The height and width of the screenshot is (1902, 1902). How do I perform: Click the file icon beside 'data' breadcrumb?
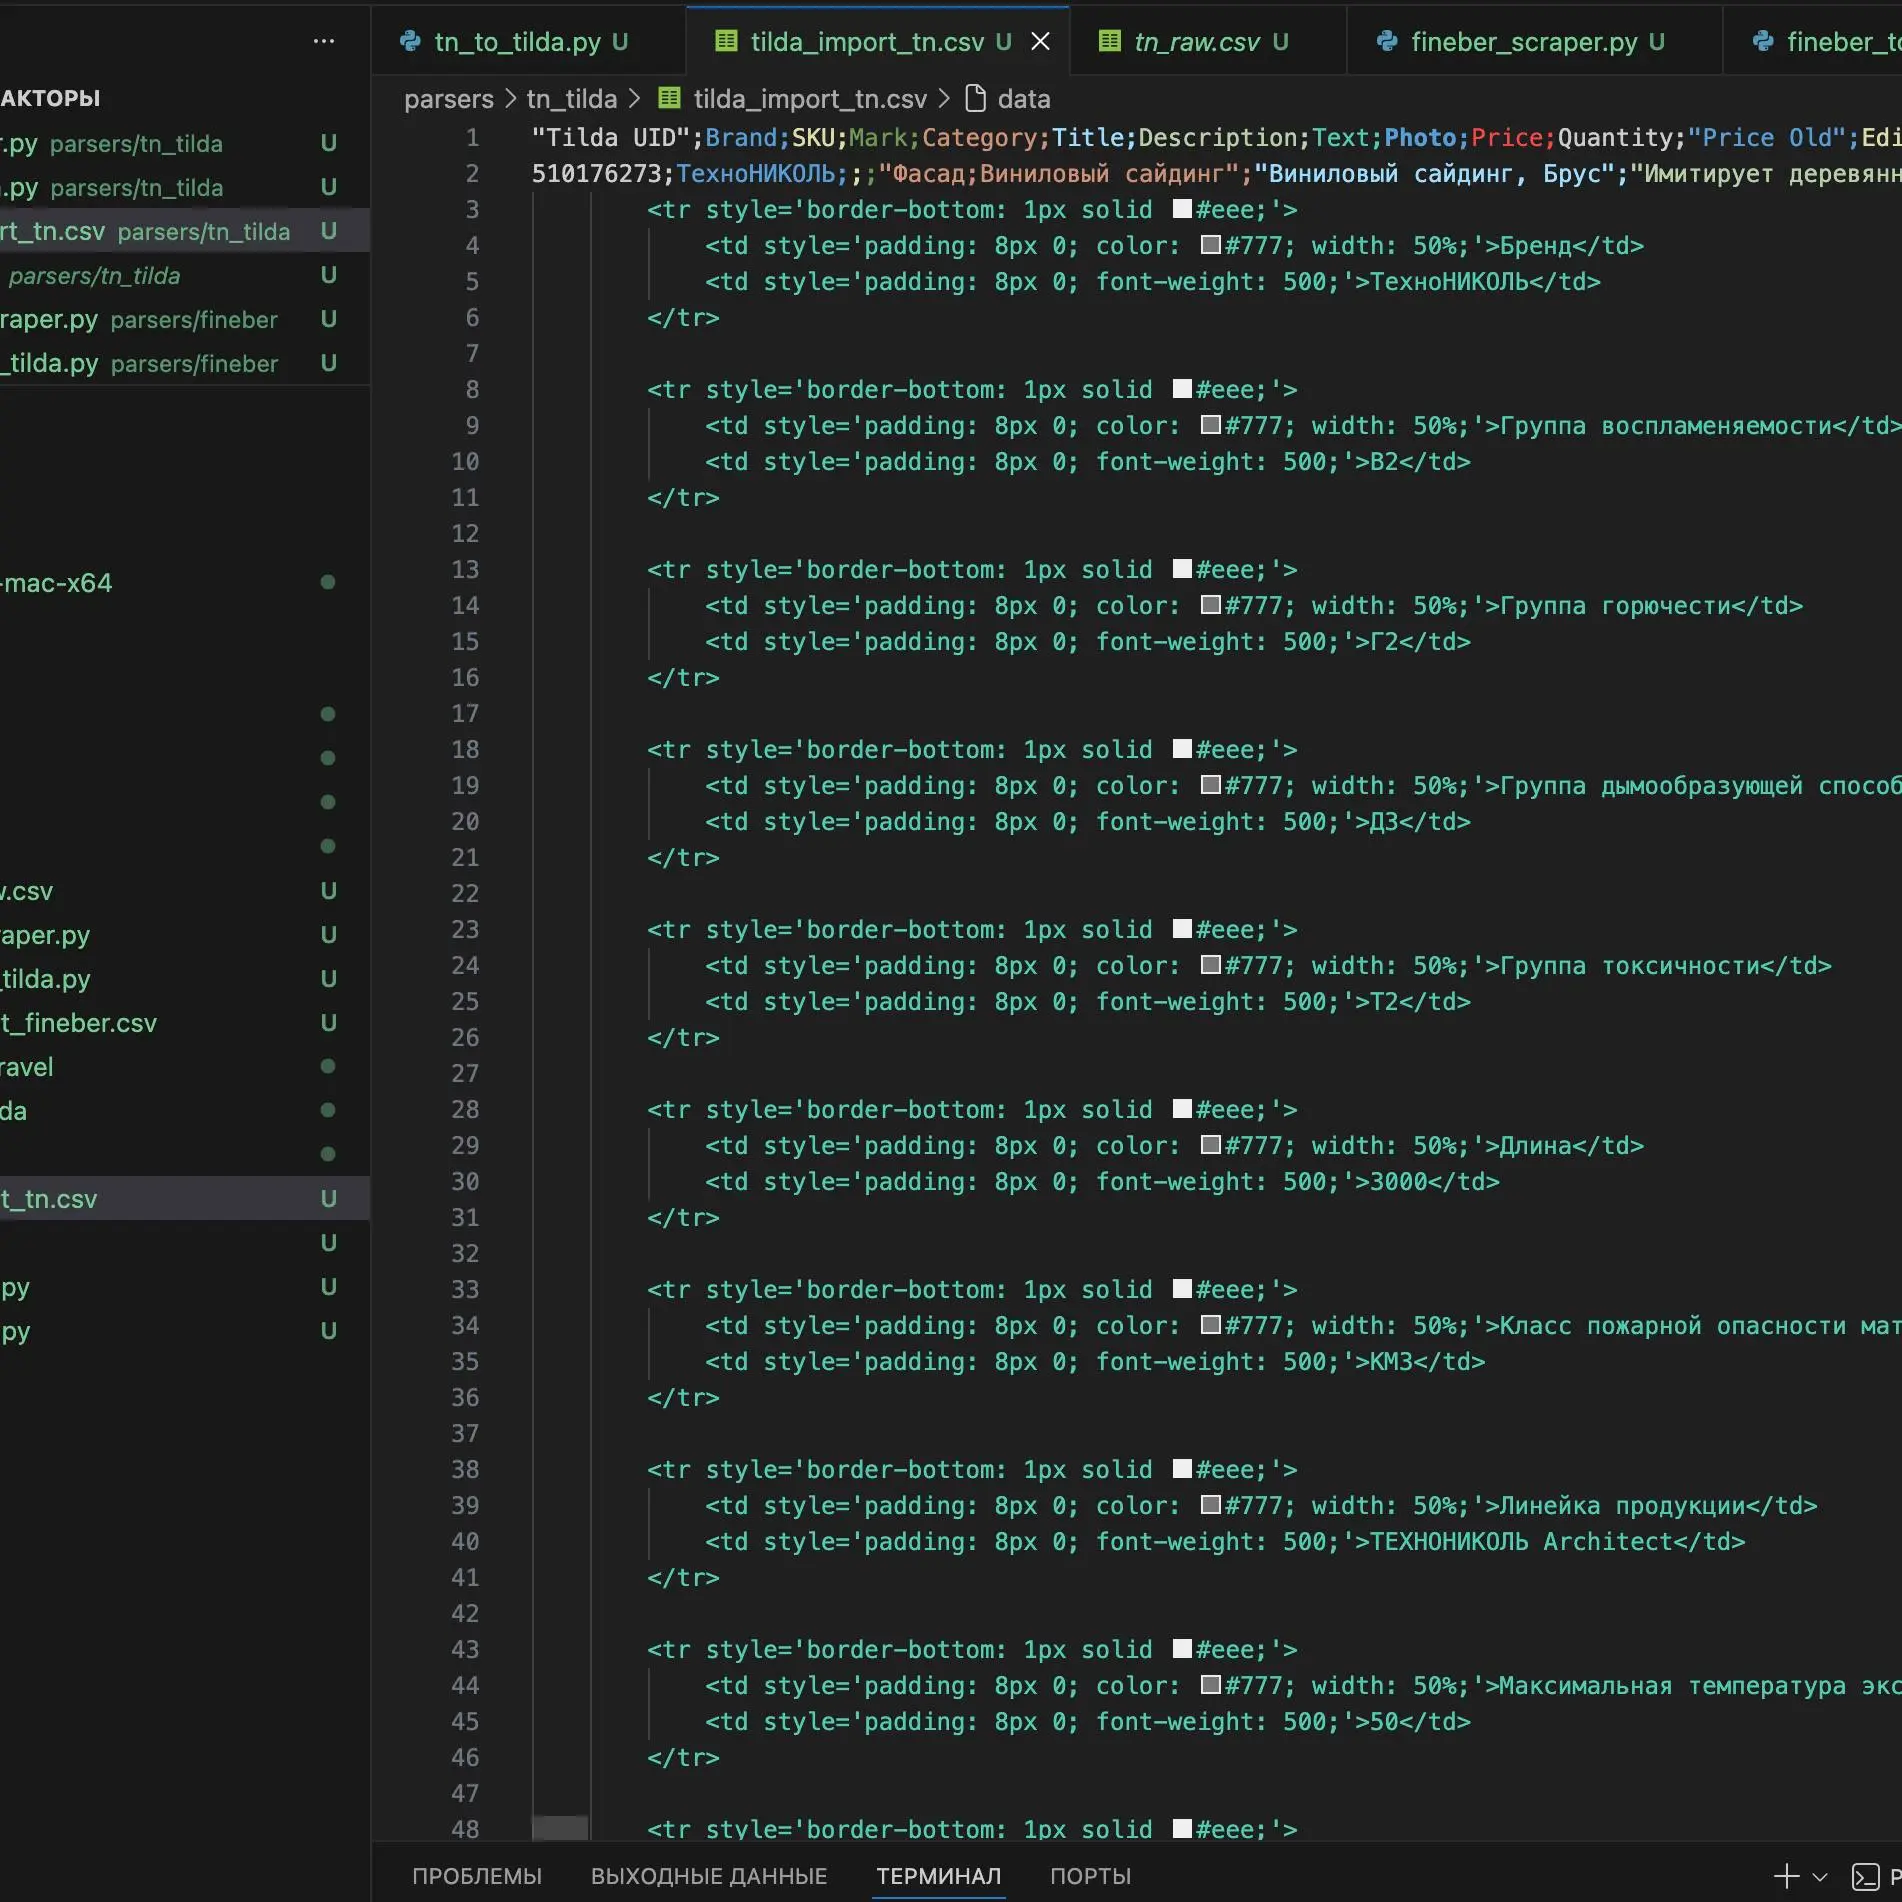point(975,99)
